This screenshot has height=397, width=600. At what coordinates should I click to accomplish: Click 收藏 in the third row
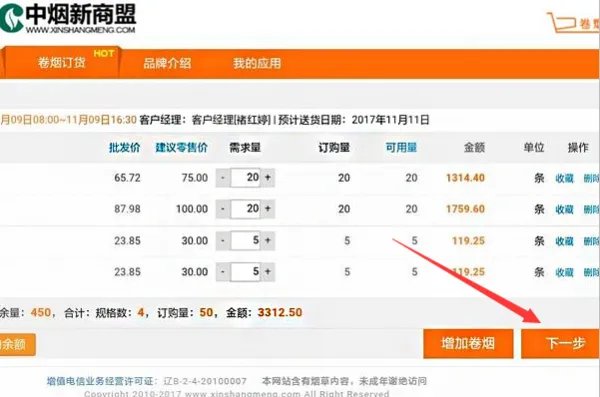pyautogui.click(x=564, y=241)
